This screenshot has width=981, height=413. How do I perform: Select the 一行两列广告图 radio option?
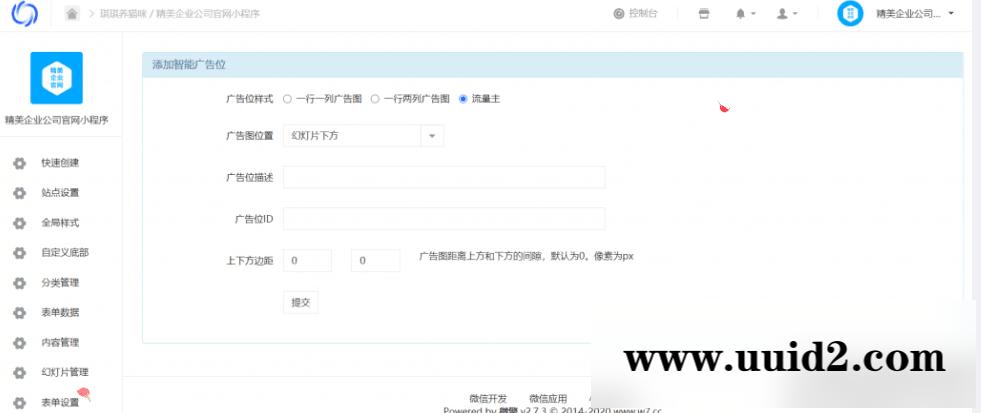375,99
